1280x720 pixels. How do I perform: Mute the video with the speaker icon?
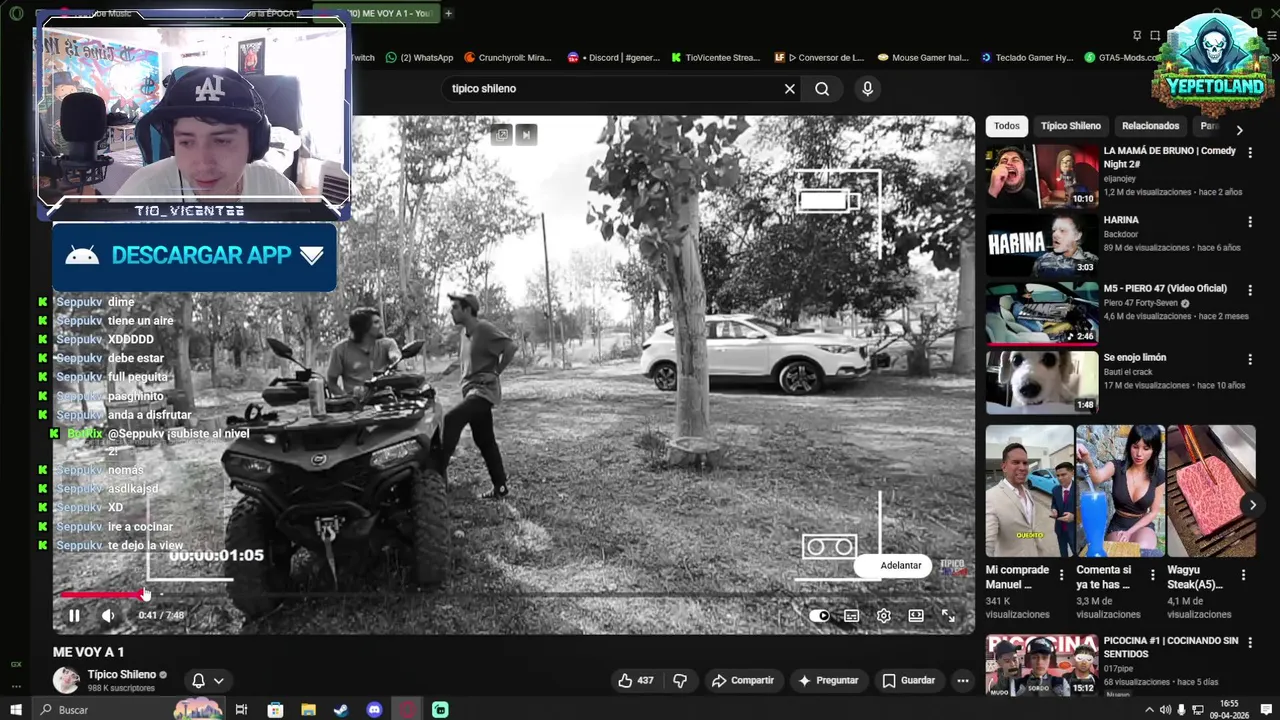coord(108,616)
